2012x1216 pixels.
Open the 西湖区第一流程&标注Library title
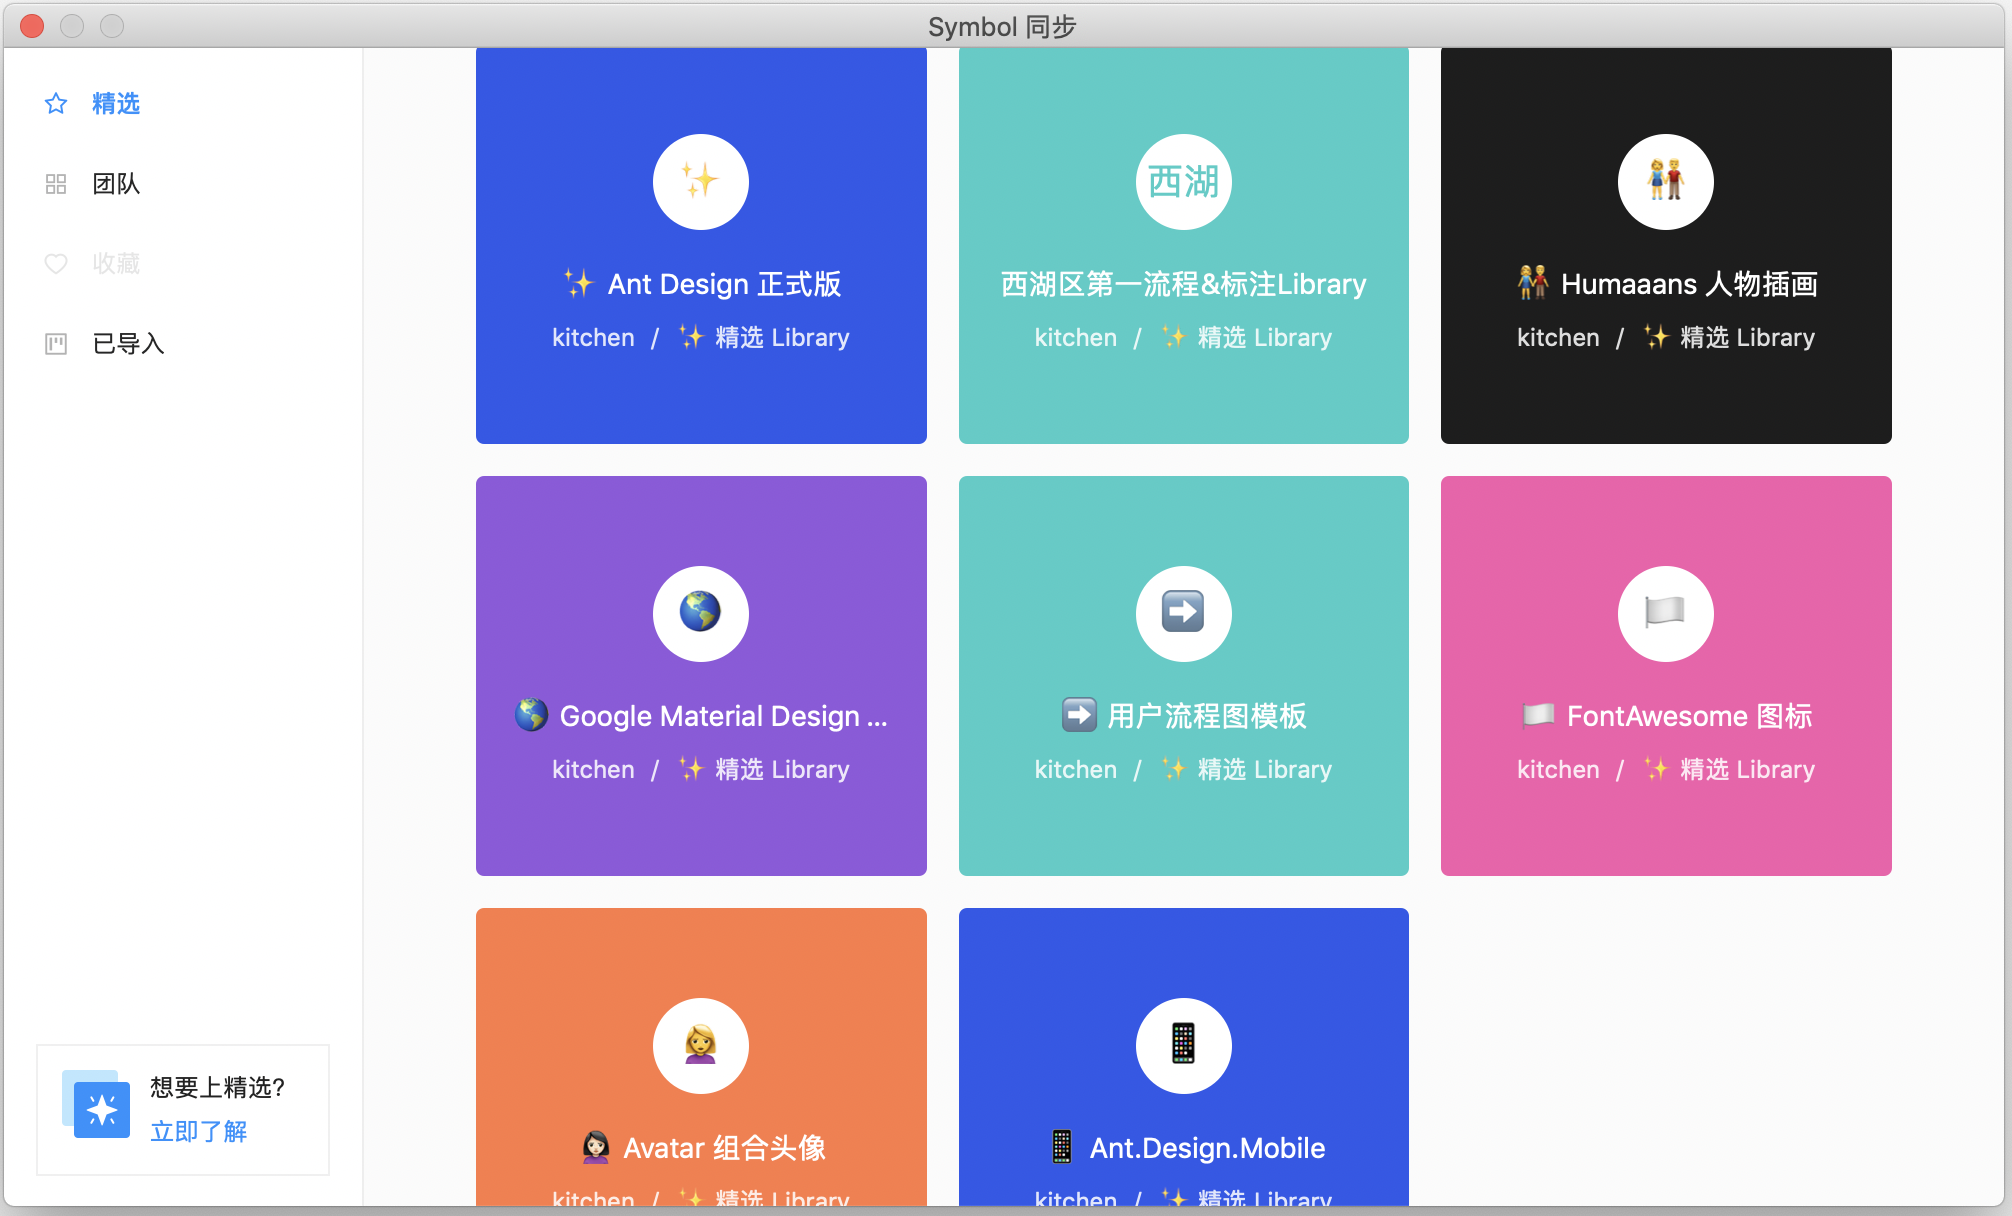coord(1183,285)
